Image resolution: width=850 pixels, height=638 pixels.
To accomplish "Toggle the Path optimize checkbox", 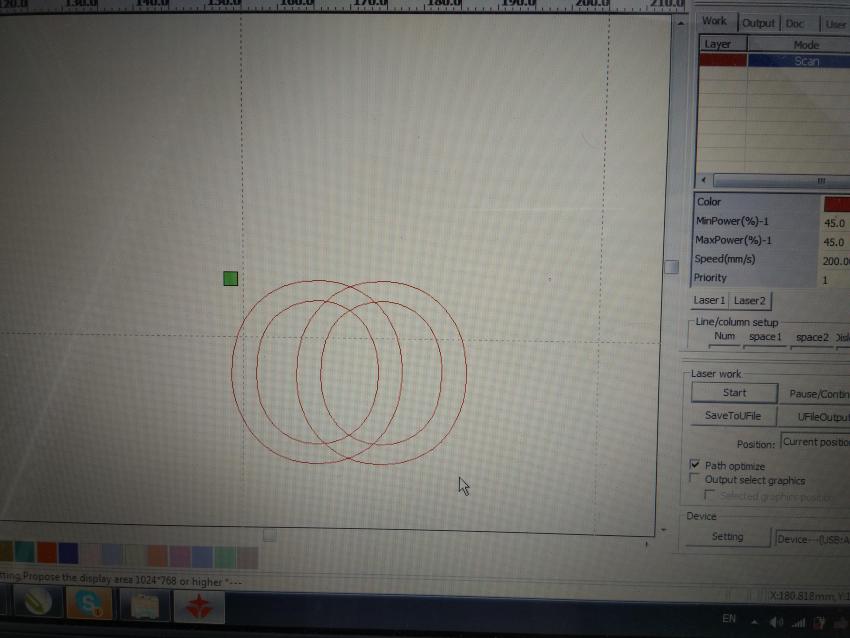I will click(x=695, y=466).
